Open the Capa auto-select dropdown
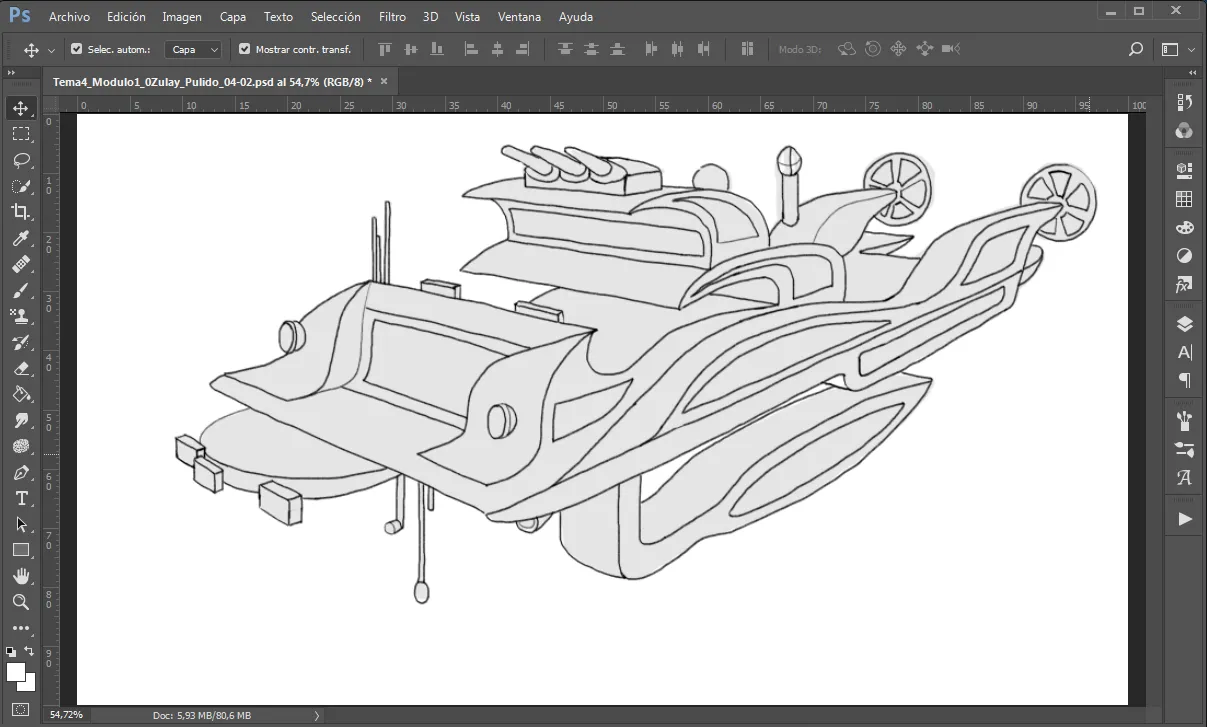The image size is (1207, 727). (194, 49)
